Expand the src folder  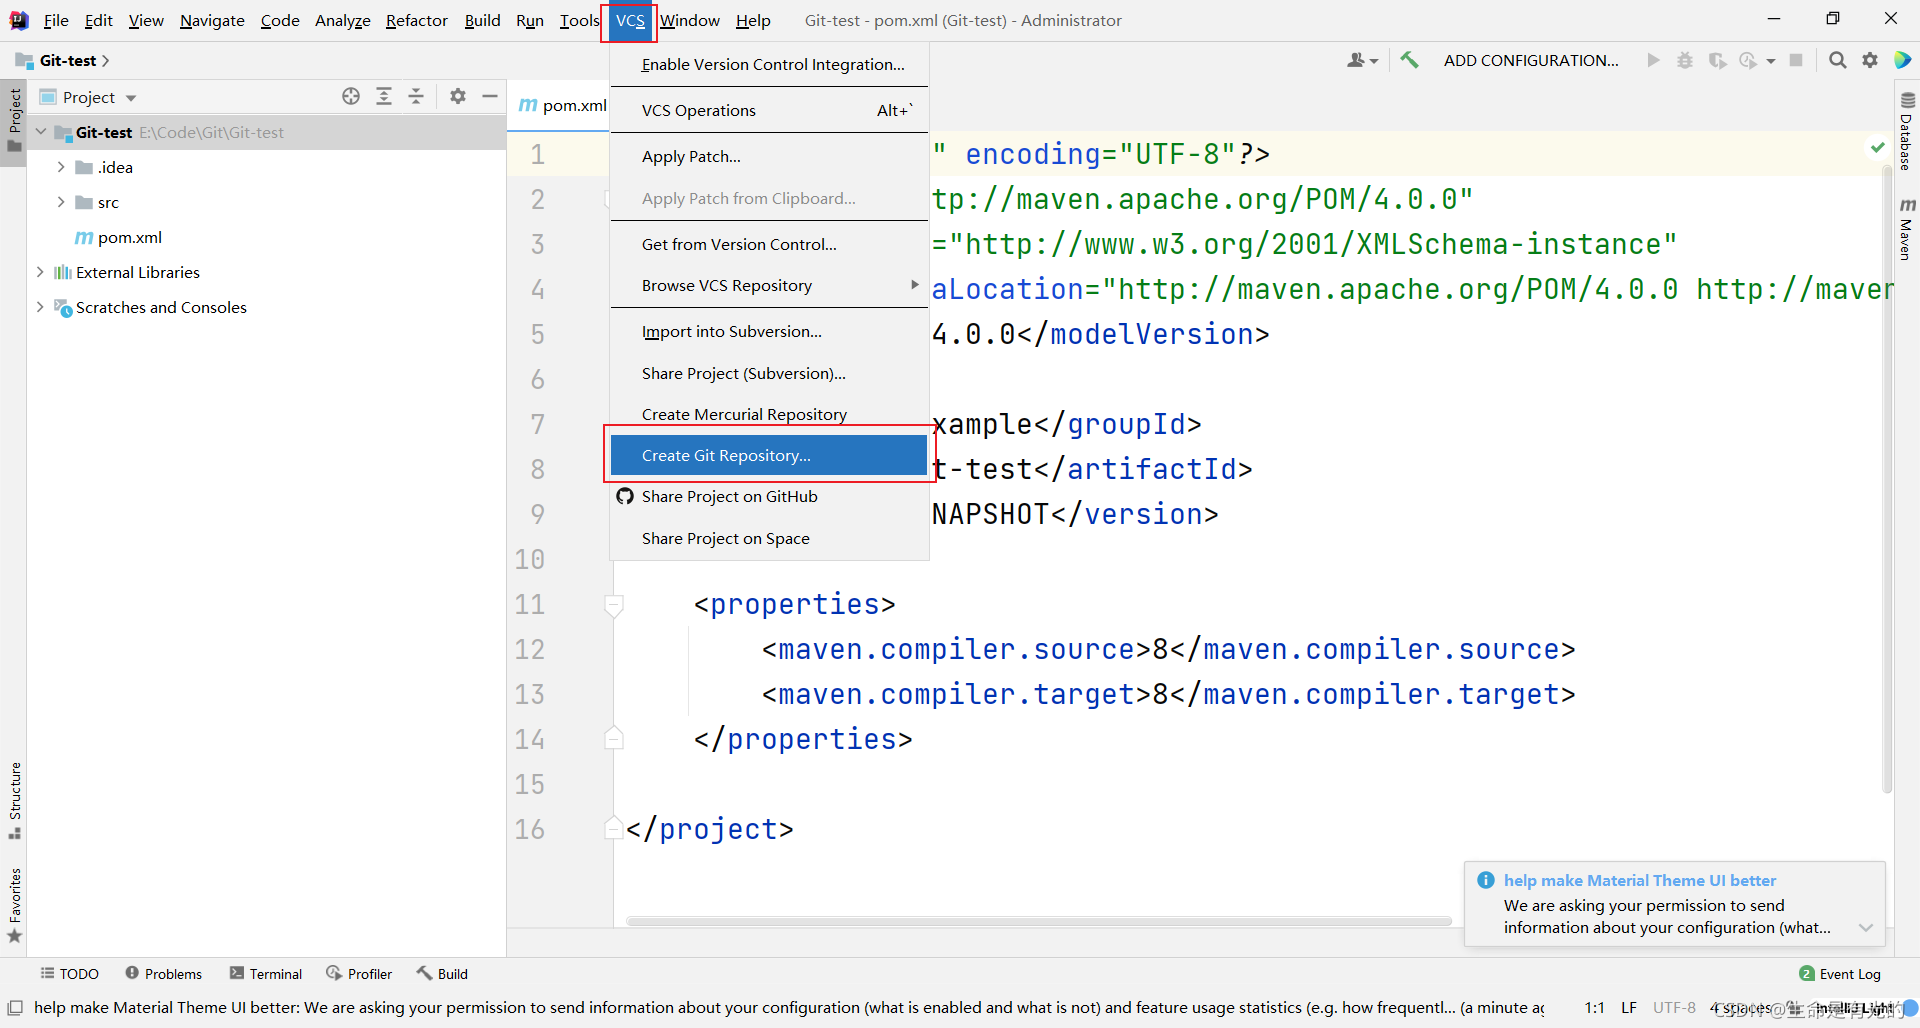click(x=61, y=202)
